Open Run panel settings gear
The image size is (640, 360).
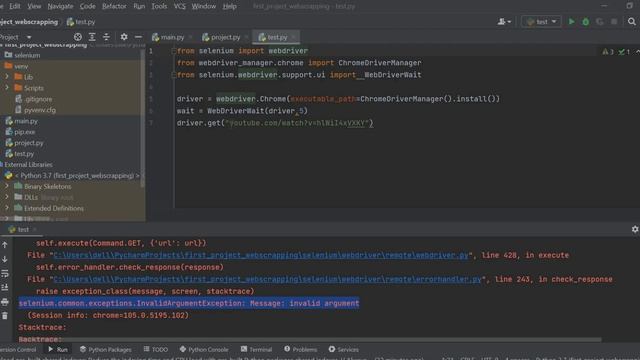pyautogui.click(x=635, y=229)
